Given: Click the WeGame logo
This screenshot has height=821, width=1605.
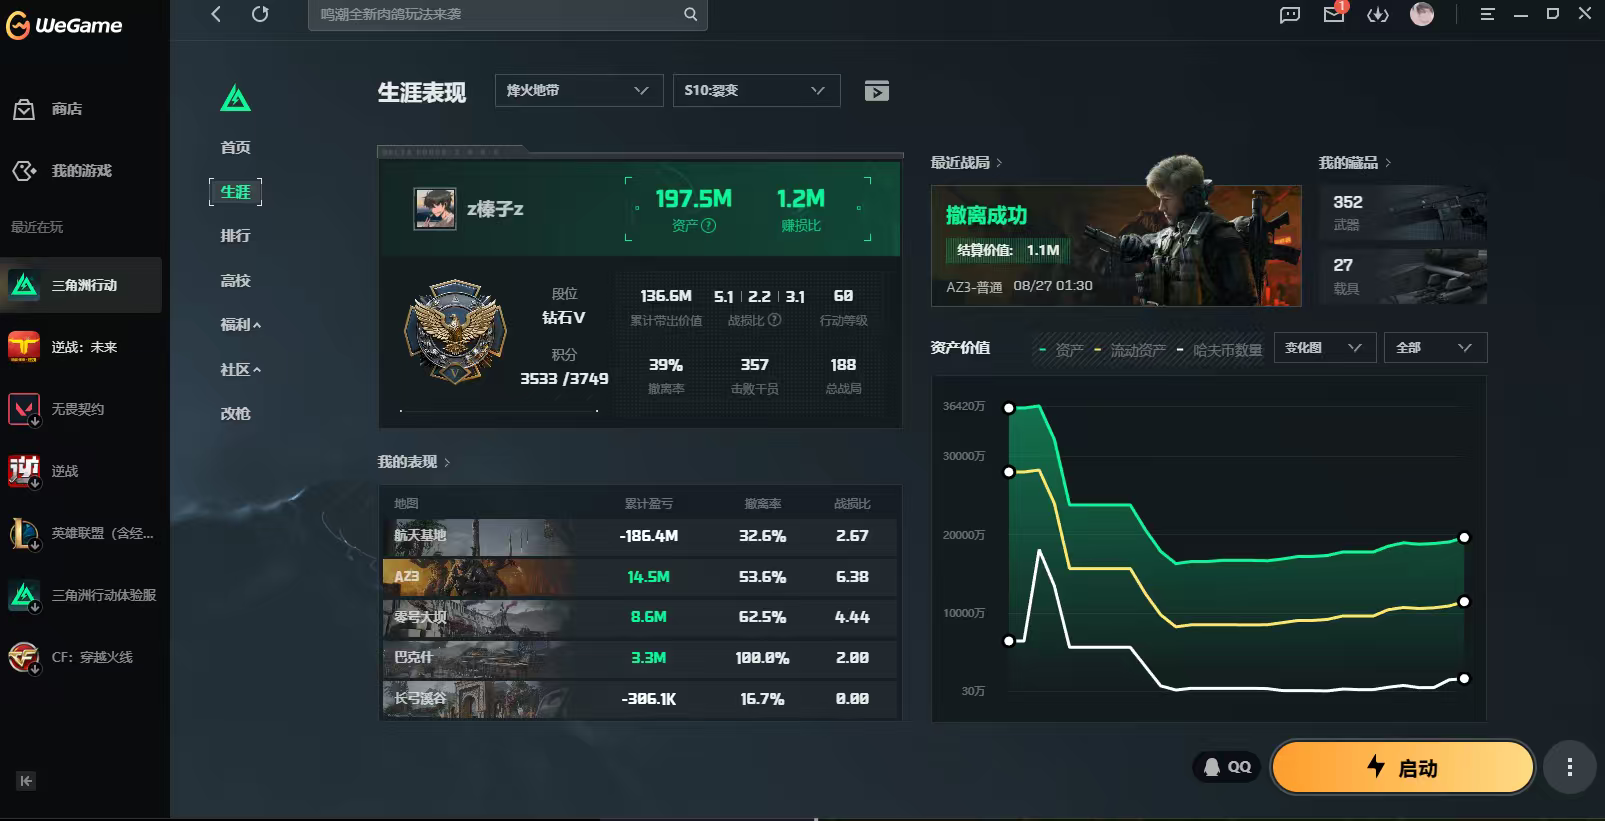Looking at the screenshot, I should click(64, 26).
